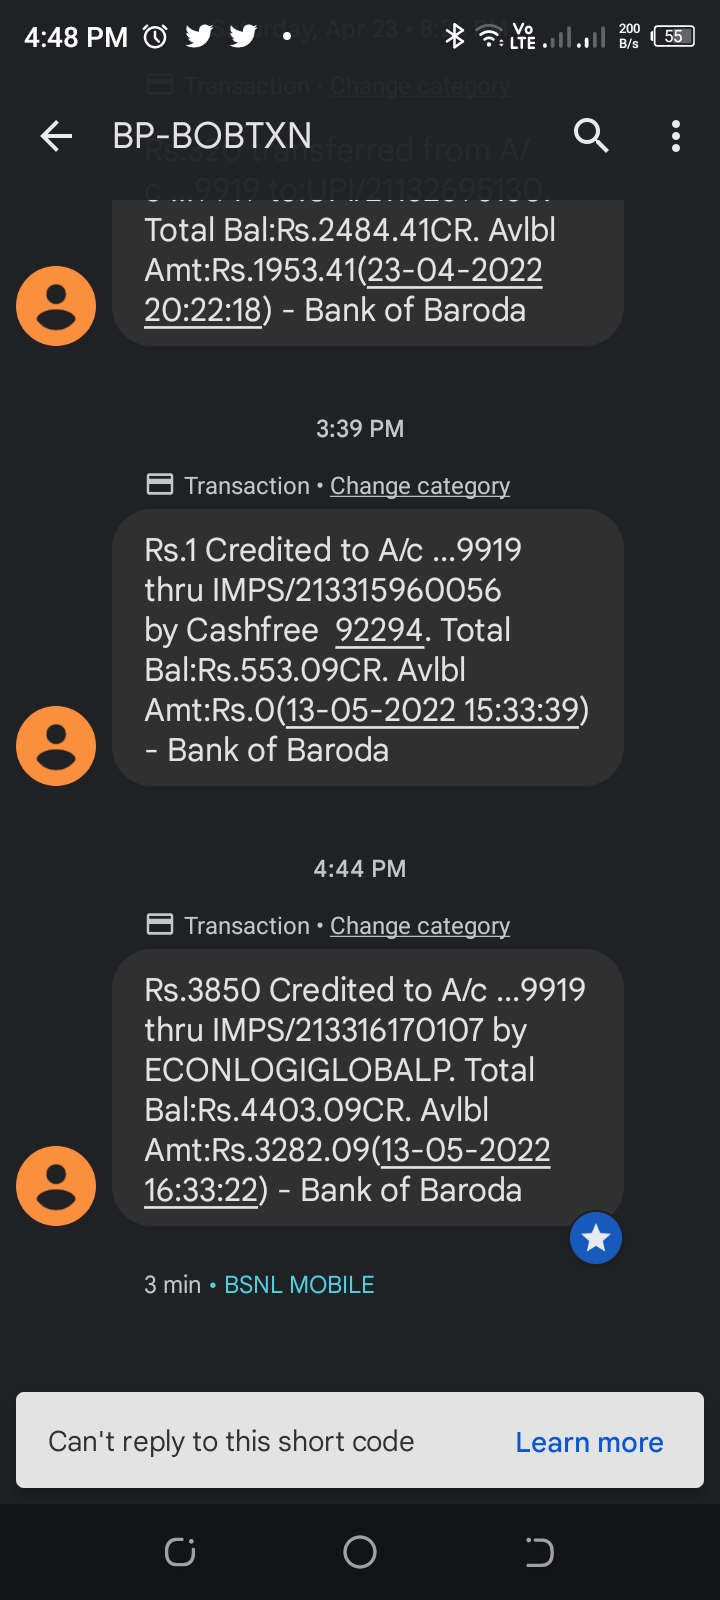Open the three-dot overflow menu
This screenshot has height=1600, width=720.
(676, 136)
